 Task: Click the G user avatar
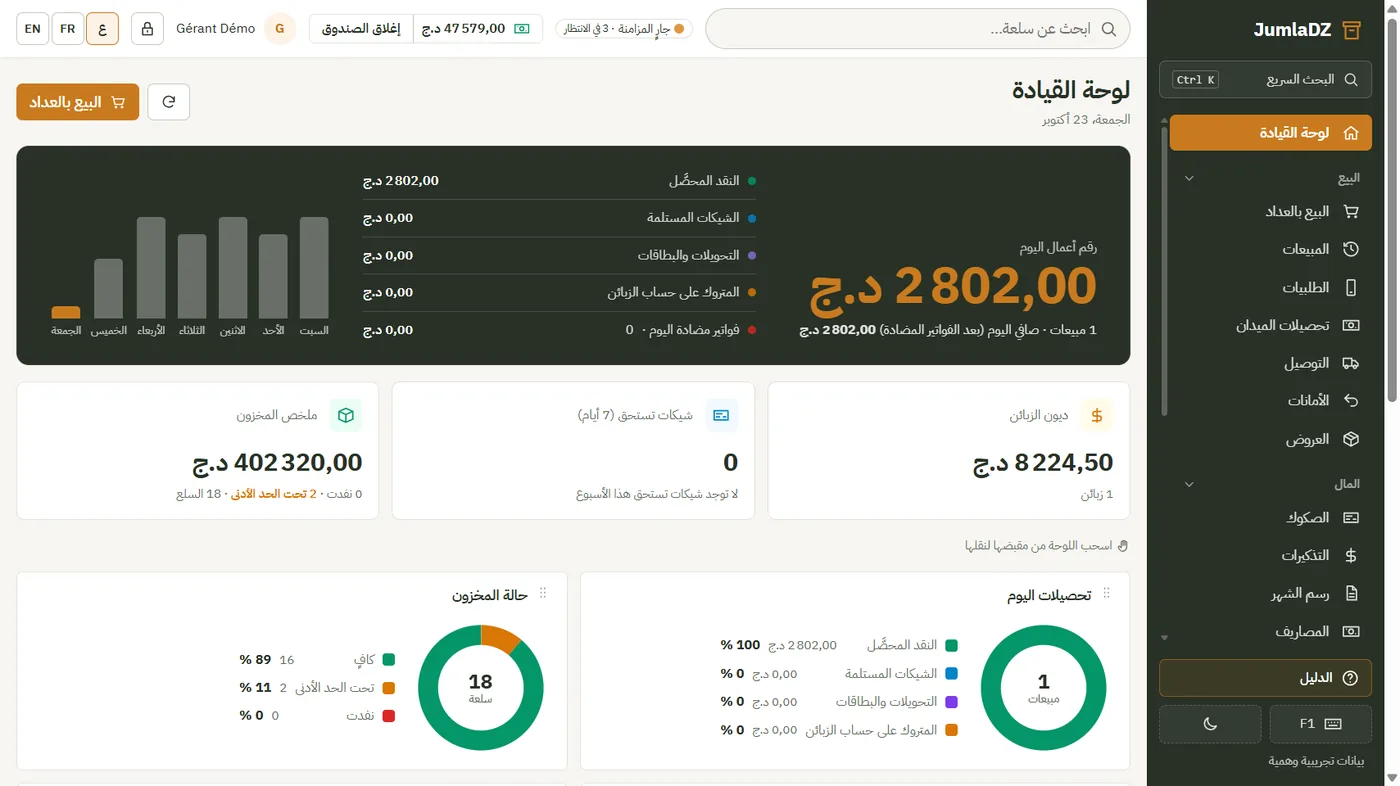[280, 29]
